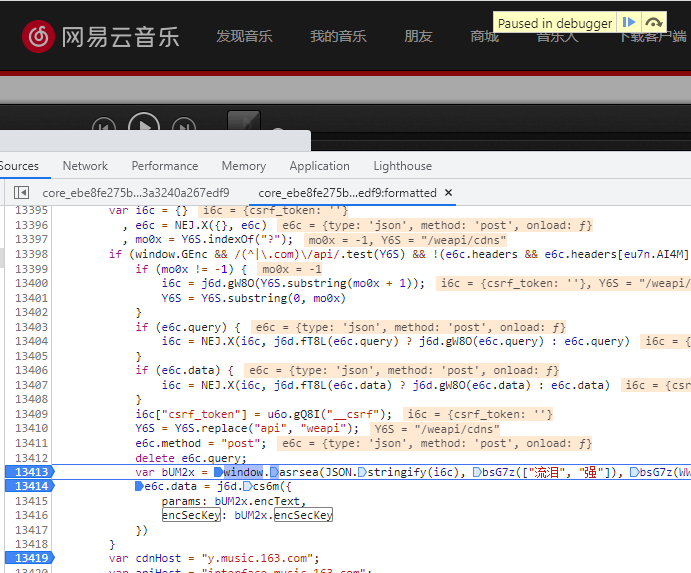Switch to the Sources panel tab
Image resolution: width=691 pixels, height=573 pixels.
point(19,166)
